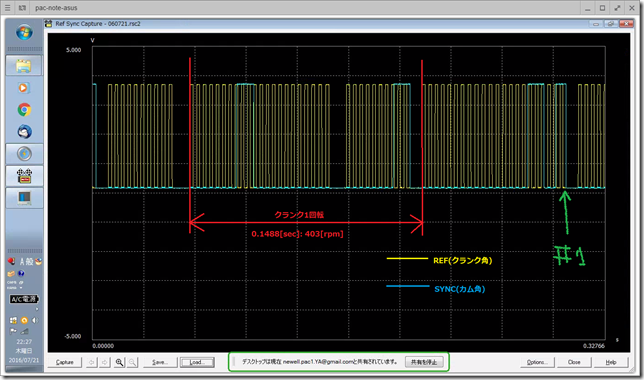Click the Thunderbird mail taskbar icon
Image resolution: width=644 pixels, height=380 pixels.
click(x=24, y=132)
